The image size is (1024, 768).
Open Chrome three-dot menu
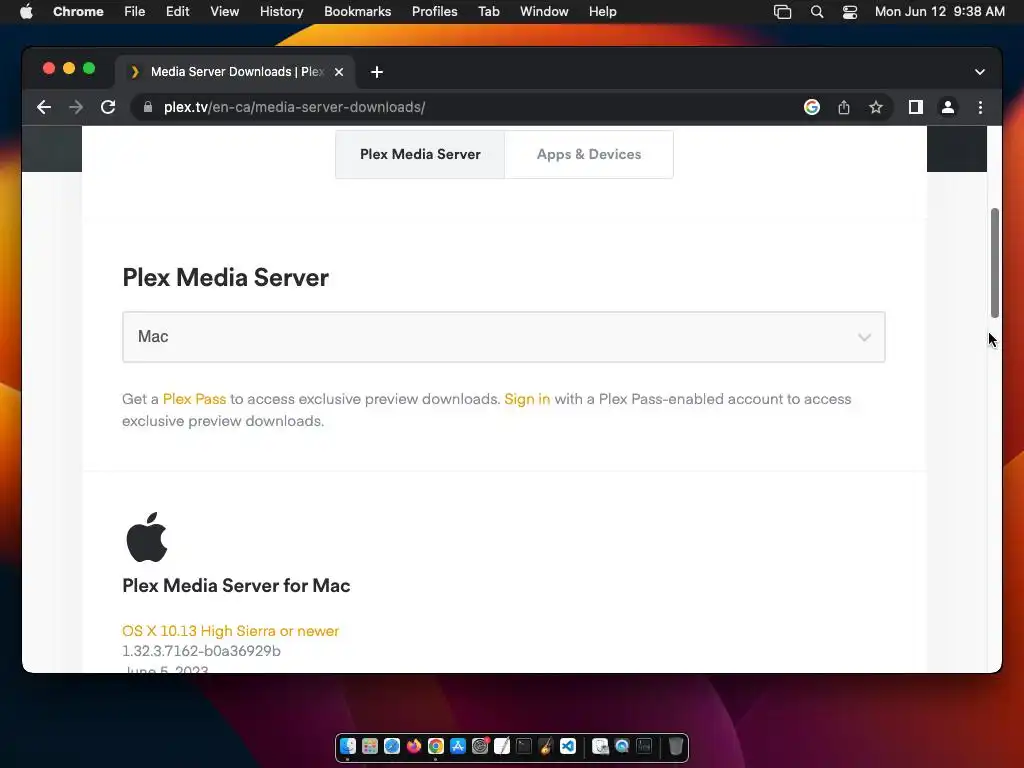(980, 107)
